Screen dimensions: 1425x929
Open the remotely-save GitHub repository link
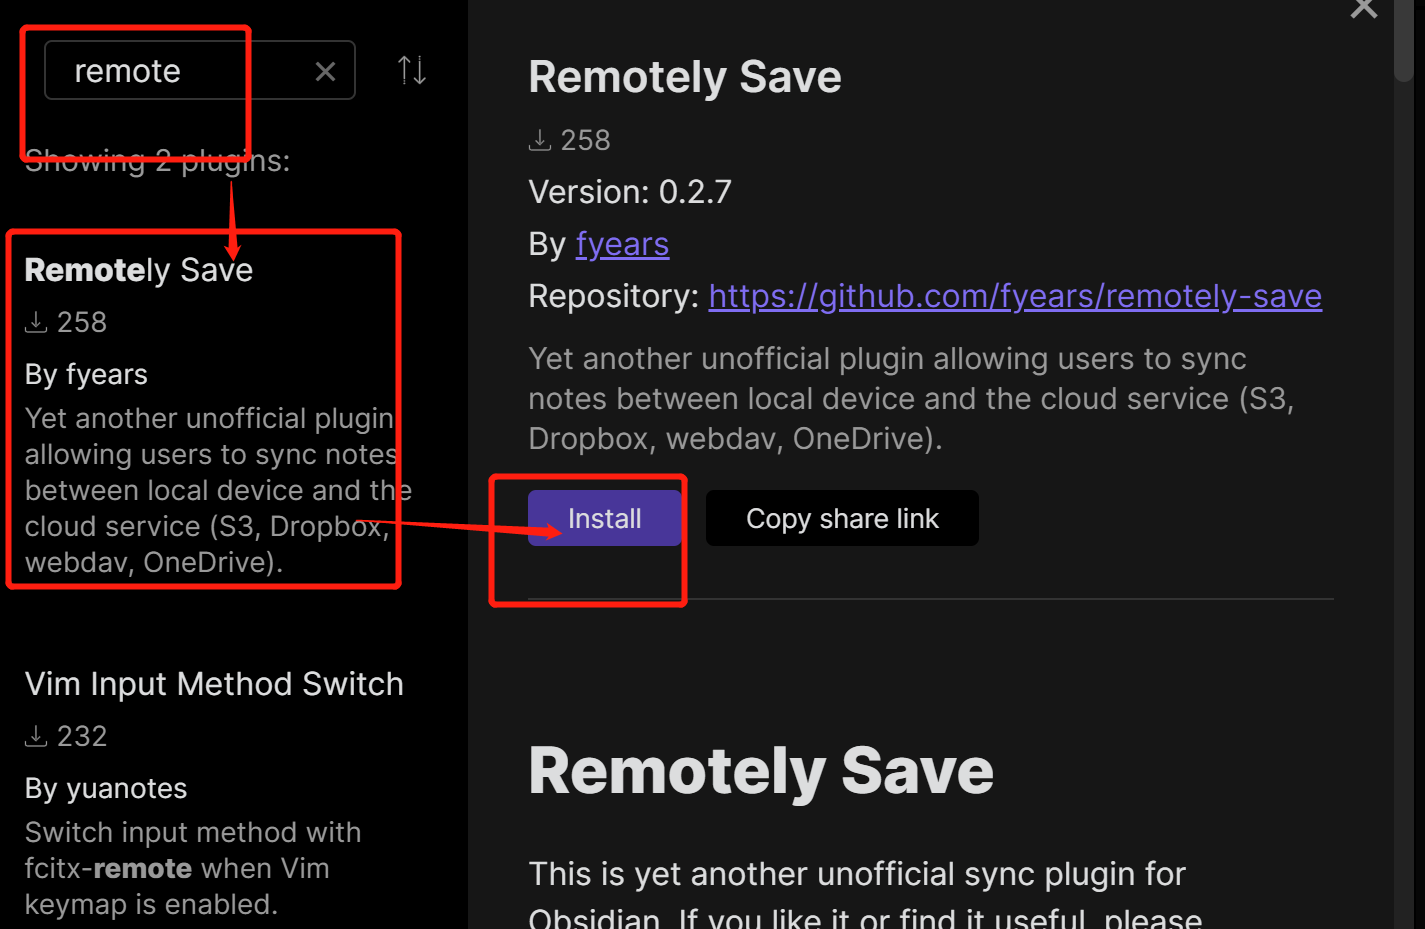click(1015, 296)
